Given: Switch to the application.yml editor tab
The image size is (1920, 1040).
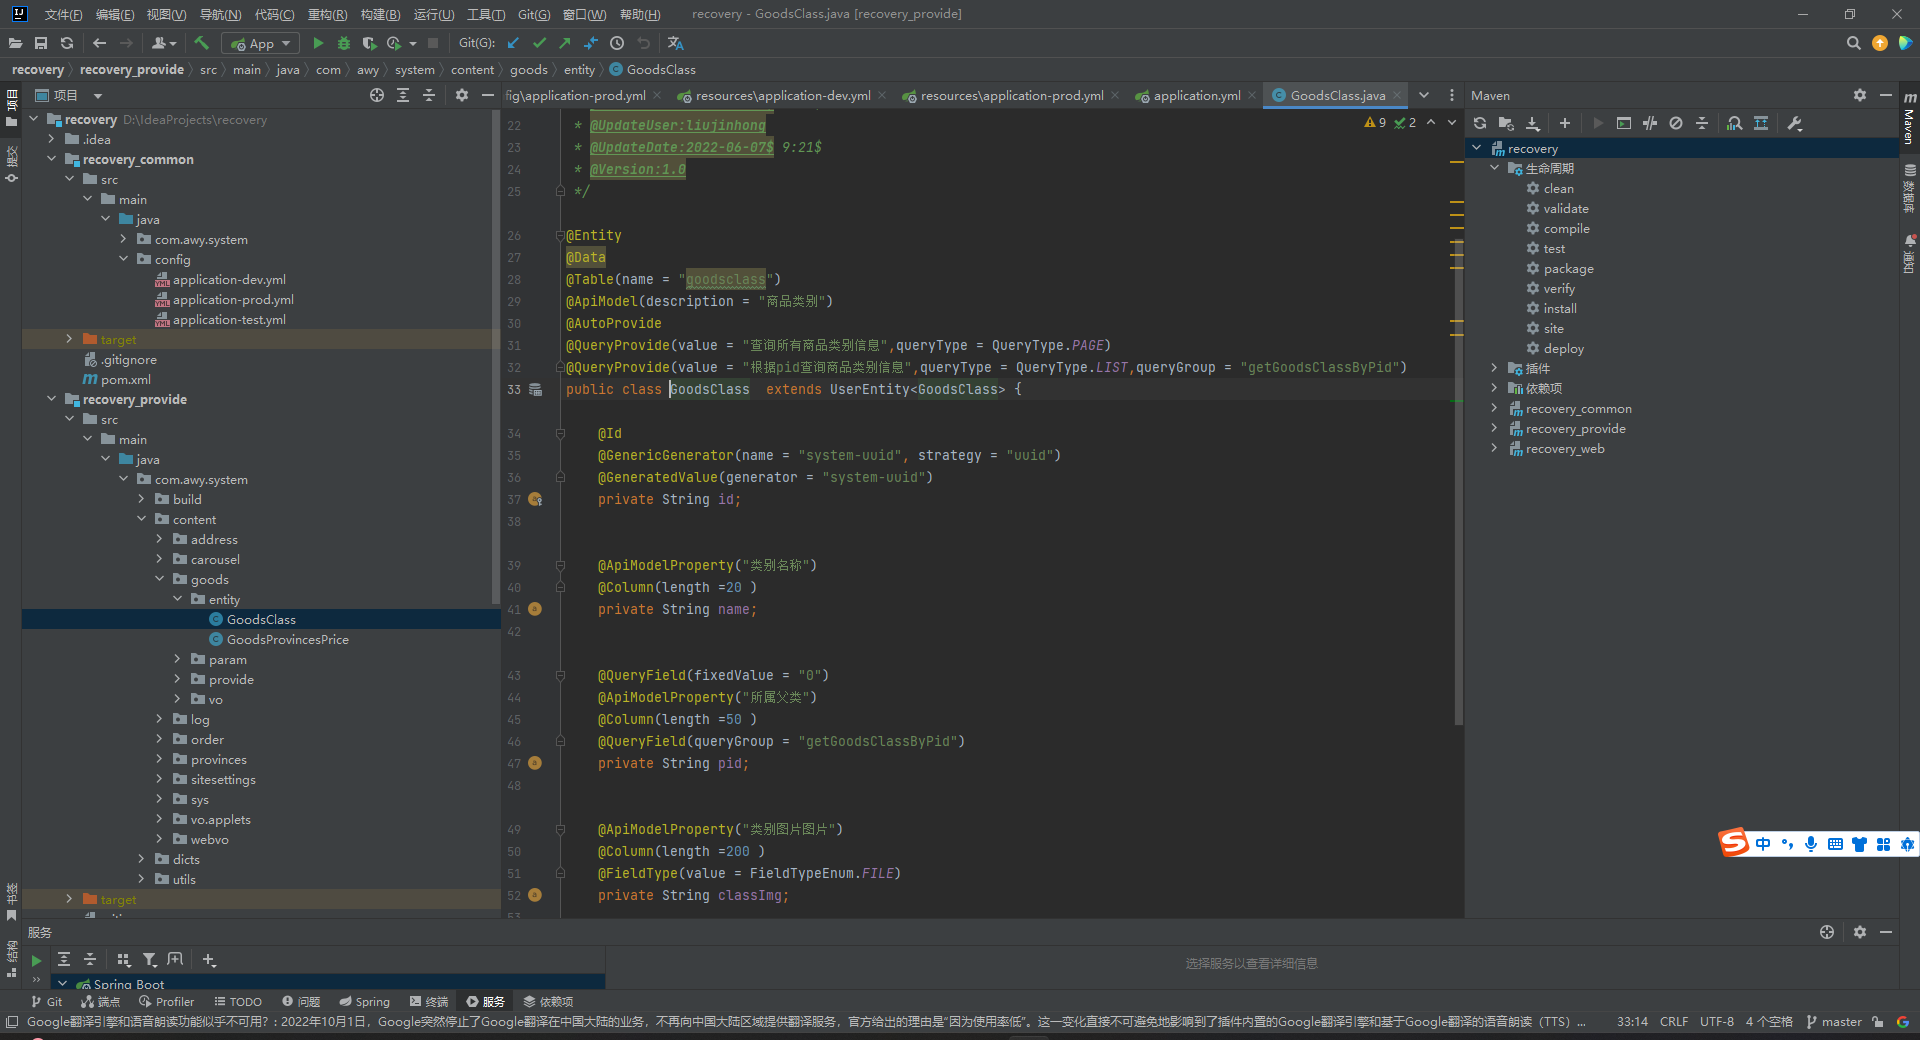Looking at the screenshot, I should click(1196, 95).
